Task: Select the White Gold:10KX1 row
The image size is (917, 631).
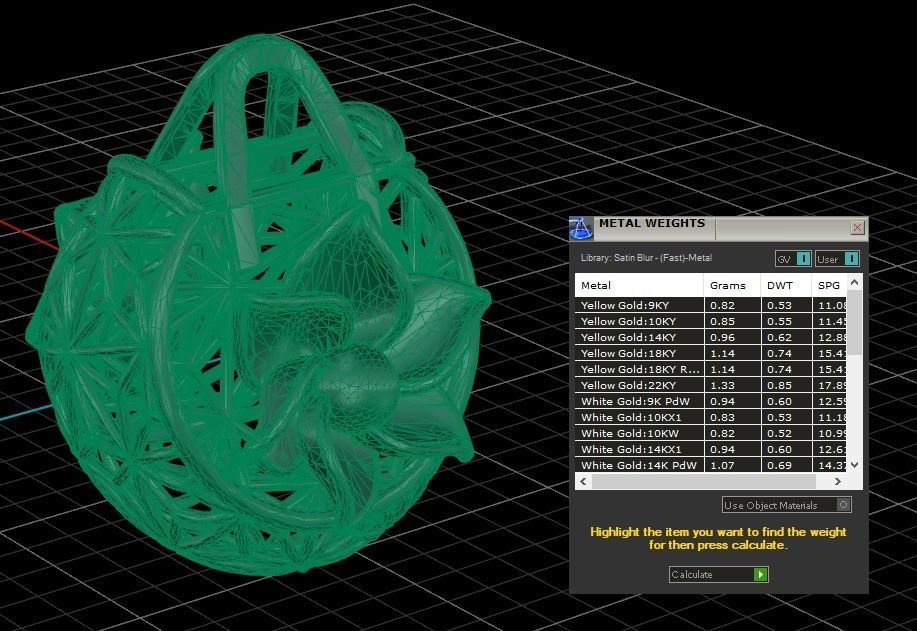Action: [711, 417]
